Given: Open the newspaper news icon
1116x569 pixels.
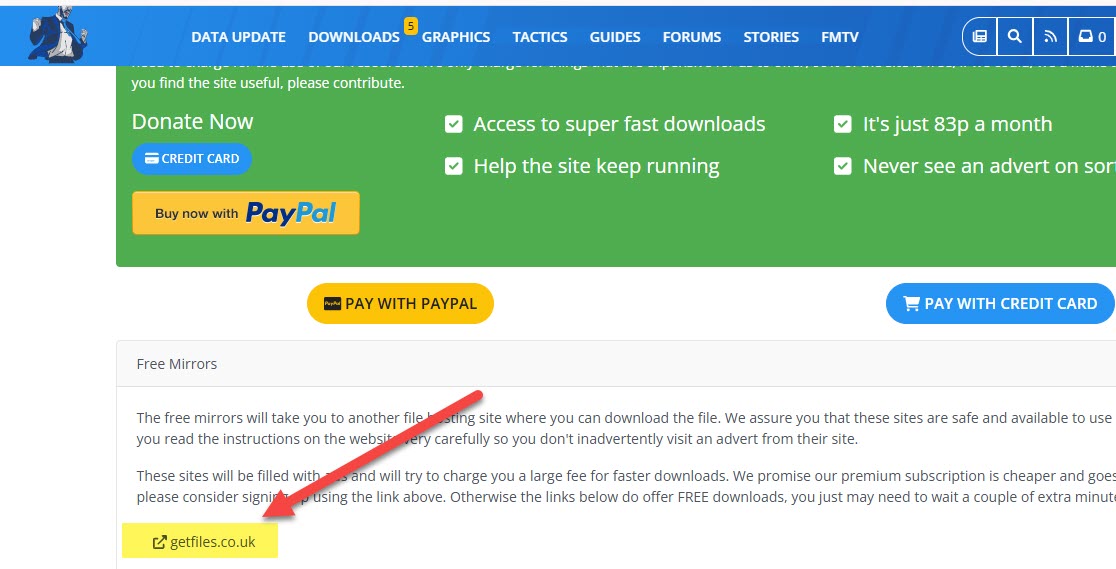Looking at the screenshot, I should pyautogui.click(x=980, y=37).
